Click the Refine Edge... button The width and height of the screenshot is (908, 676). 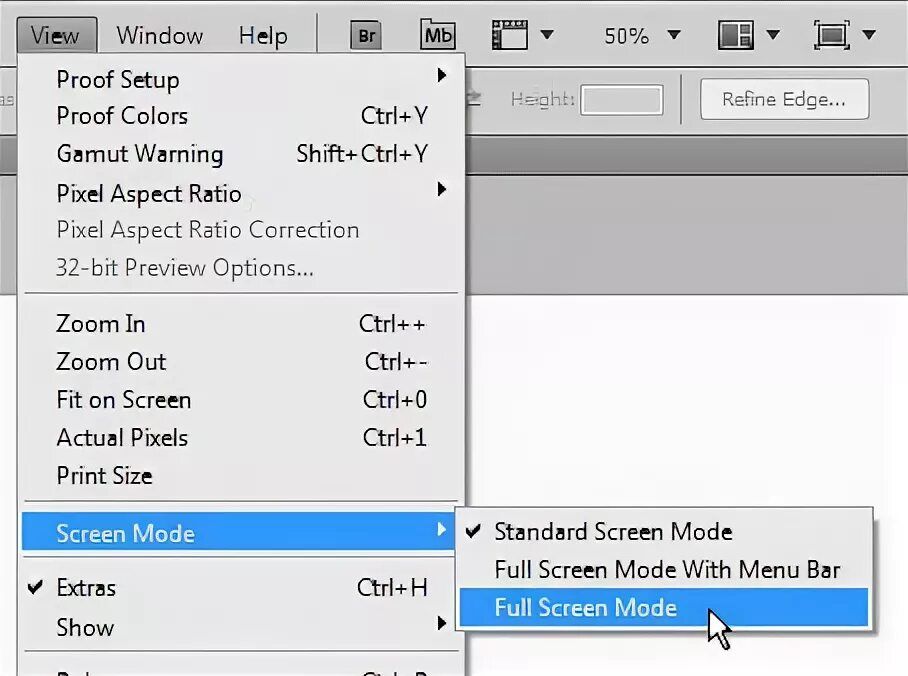(x=784, y=99)
